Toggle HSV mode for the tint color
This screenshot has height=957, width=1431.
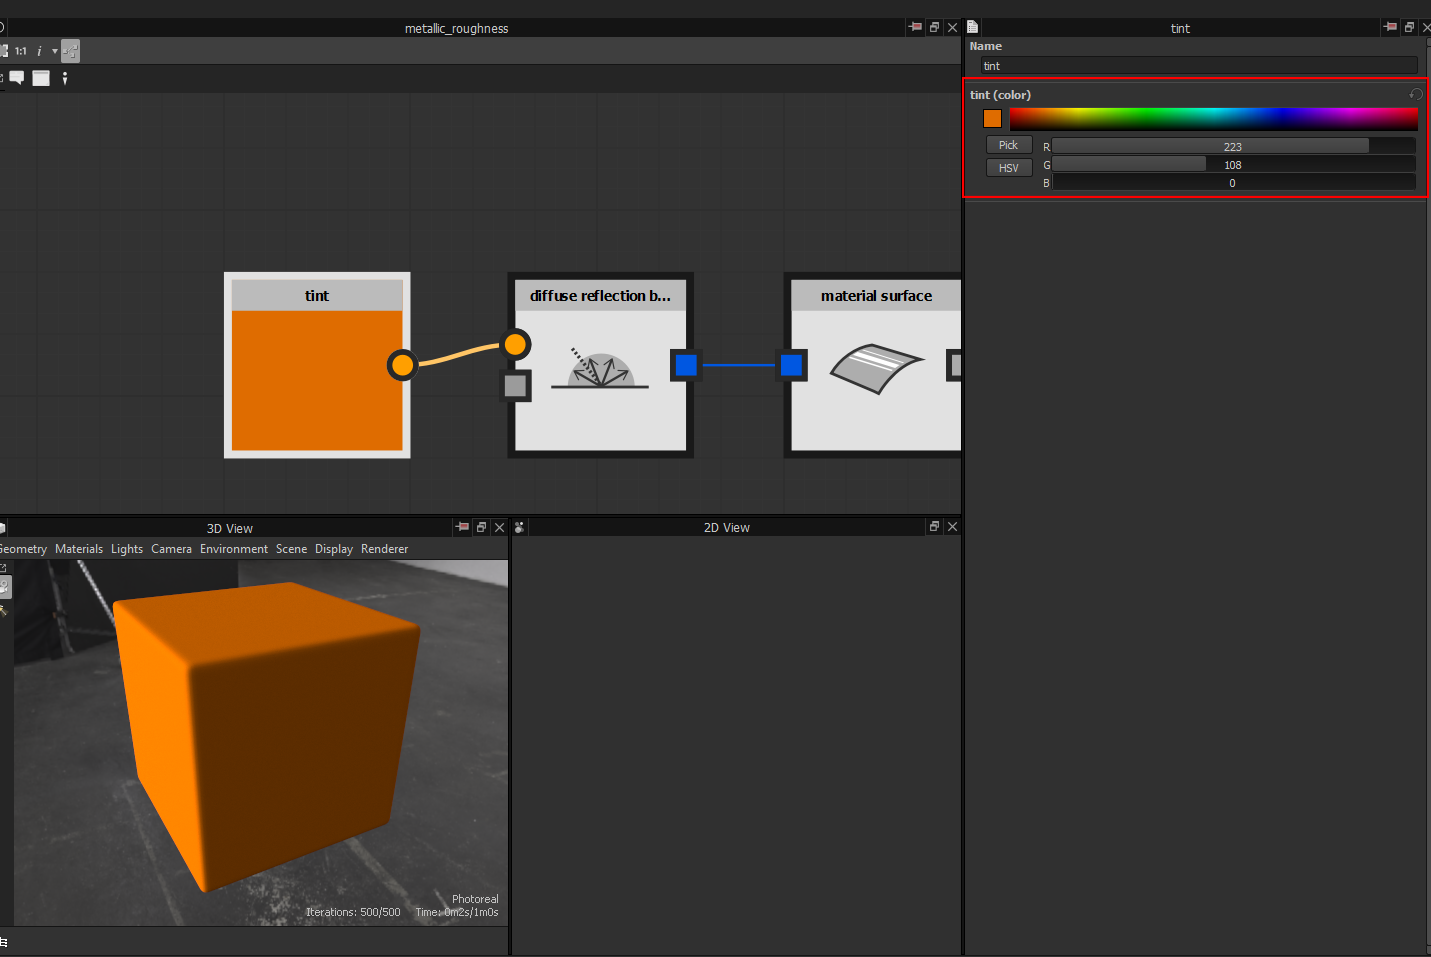1008,167
